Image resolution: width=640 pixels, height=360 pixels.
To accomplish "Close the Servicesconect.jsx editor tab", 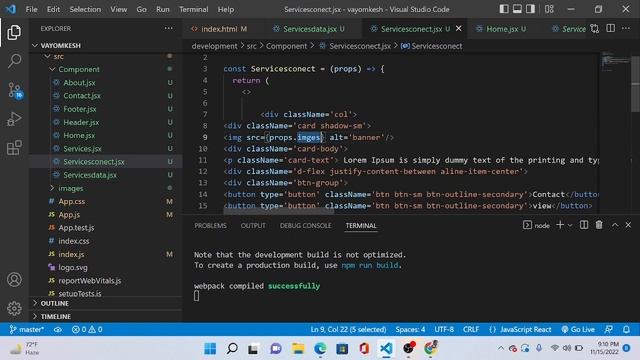I will pyautogui.click(x=459, y=29).
